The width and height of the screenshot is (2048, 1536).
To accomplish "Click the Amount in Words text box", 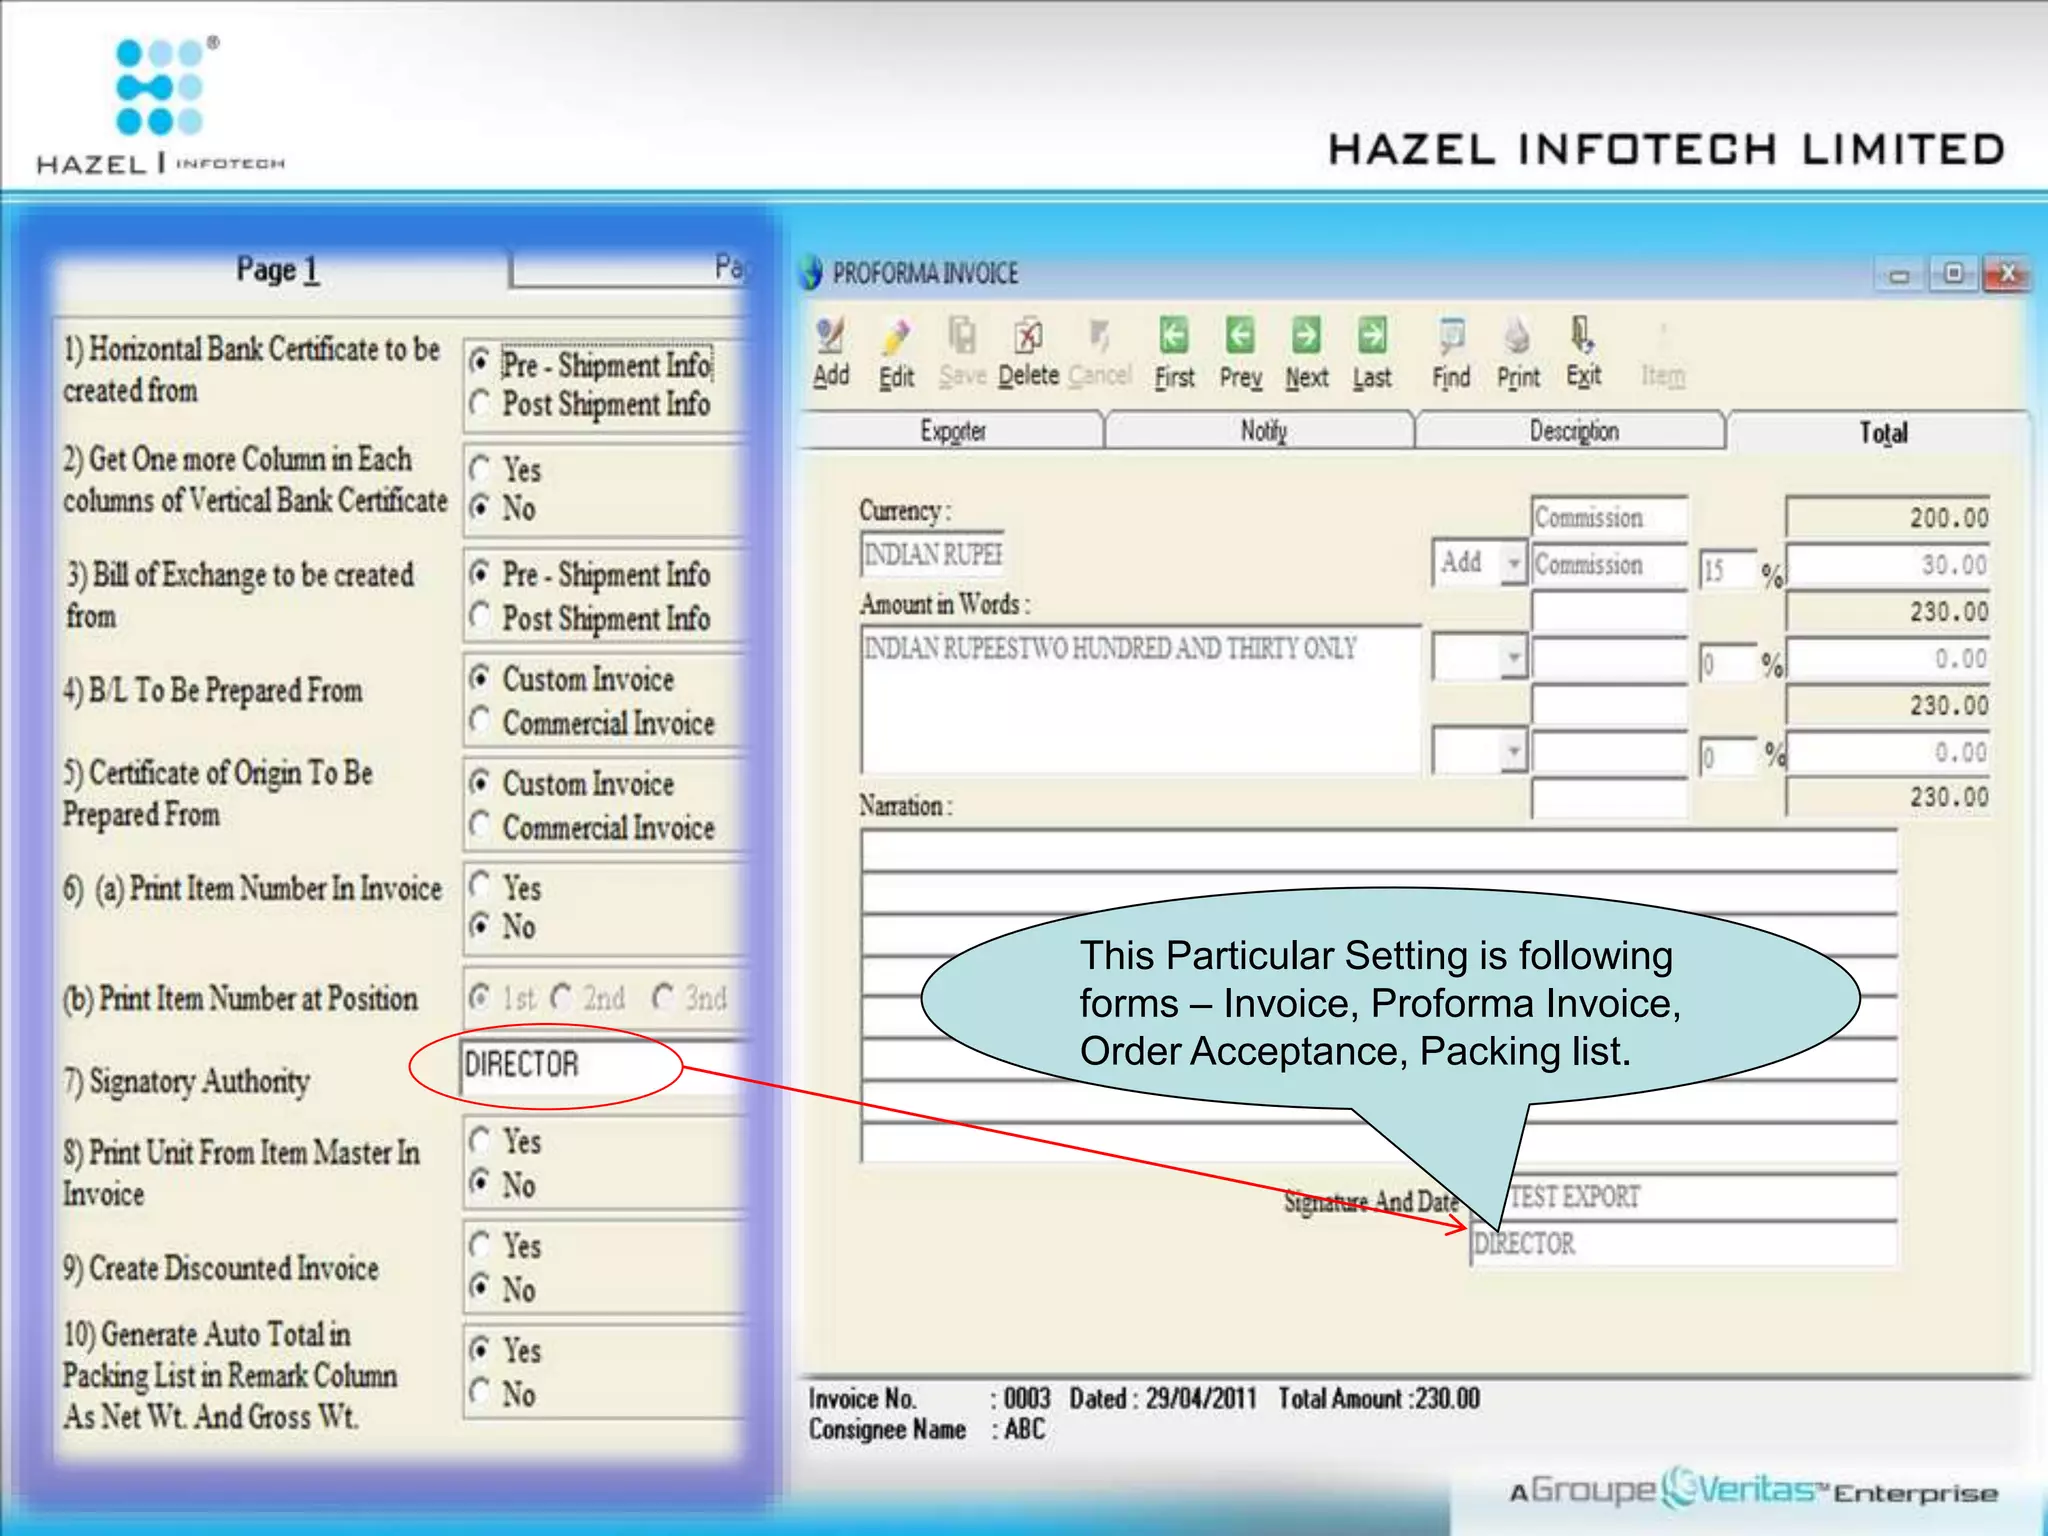I will tap(1140, 700).
